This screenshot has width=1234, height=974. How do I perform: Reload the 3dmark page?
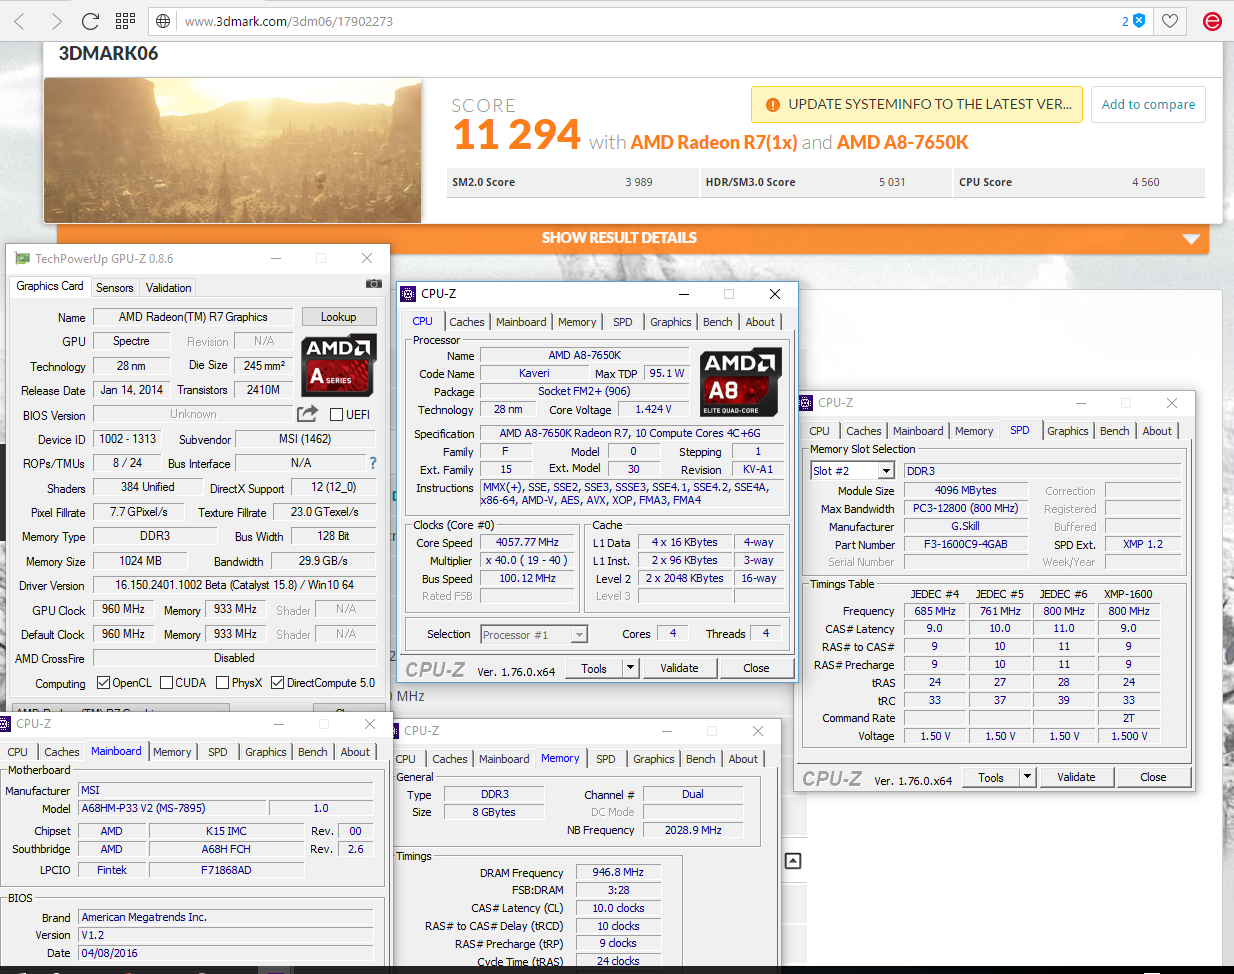pyautogui.click(x=90, y=21)
